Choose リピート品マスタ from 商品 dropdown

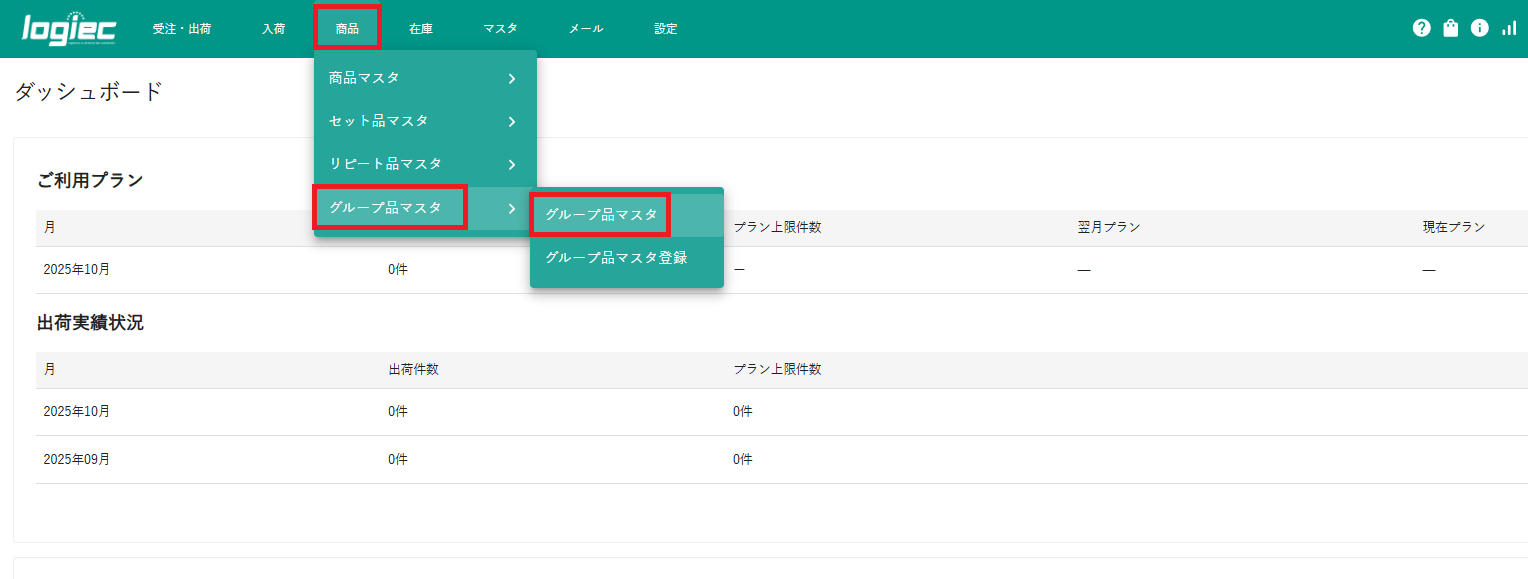point(385,164)
